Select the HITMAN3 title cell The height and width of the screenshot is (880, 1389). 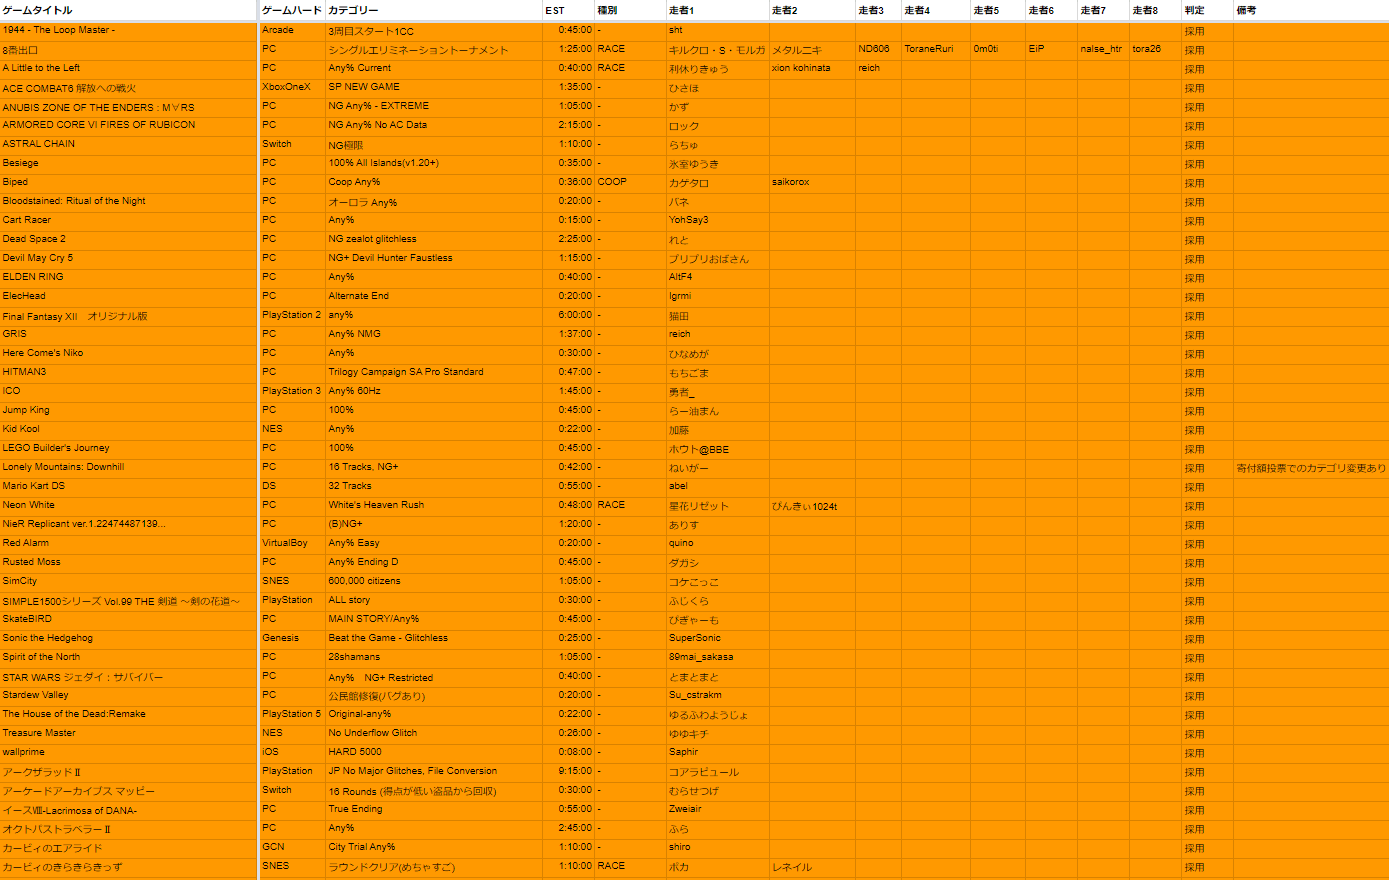[129, 373]
